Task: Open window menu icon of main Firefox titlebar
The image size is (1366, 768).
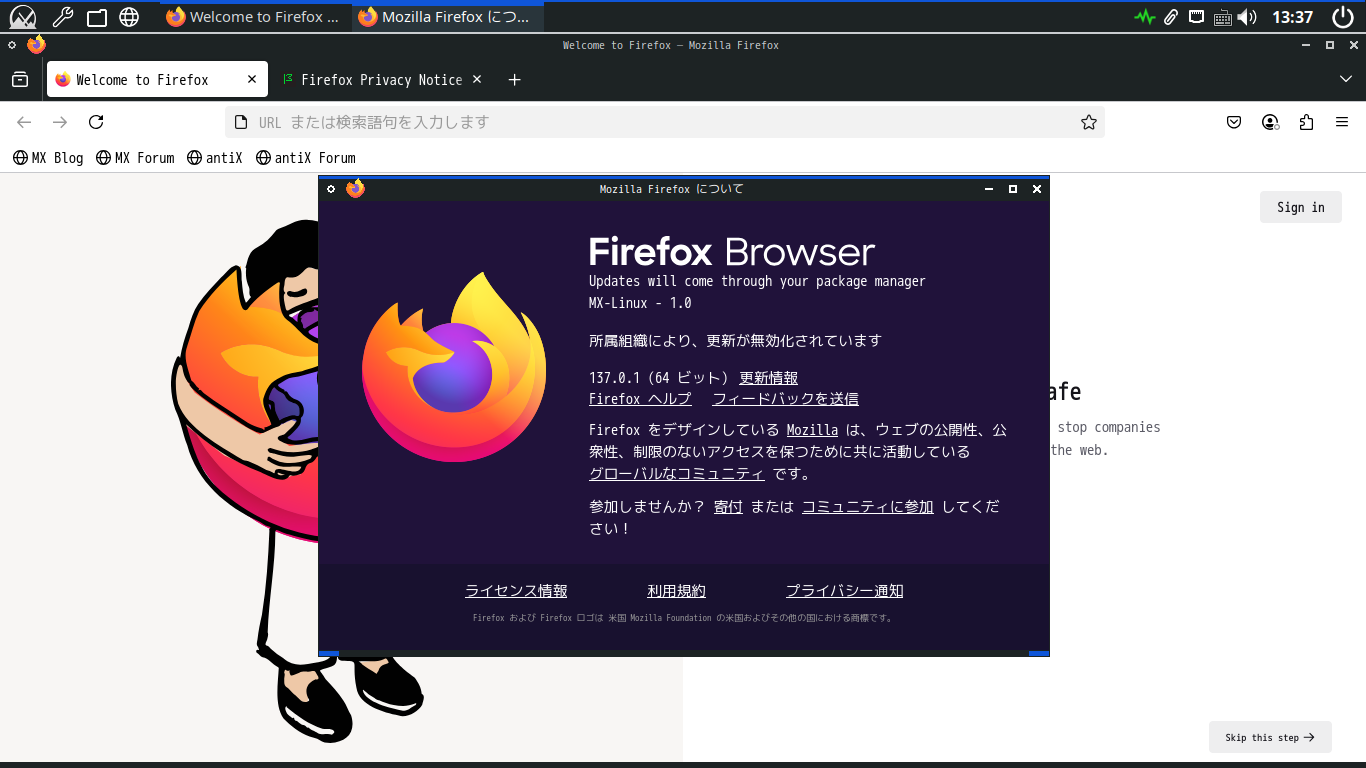Action: 12,45
